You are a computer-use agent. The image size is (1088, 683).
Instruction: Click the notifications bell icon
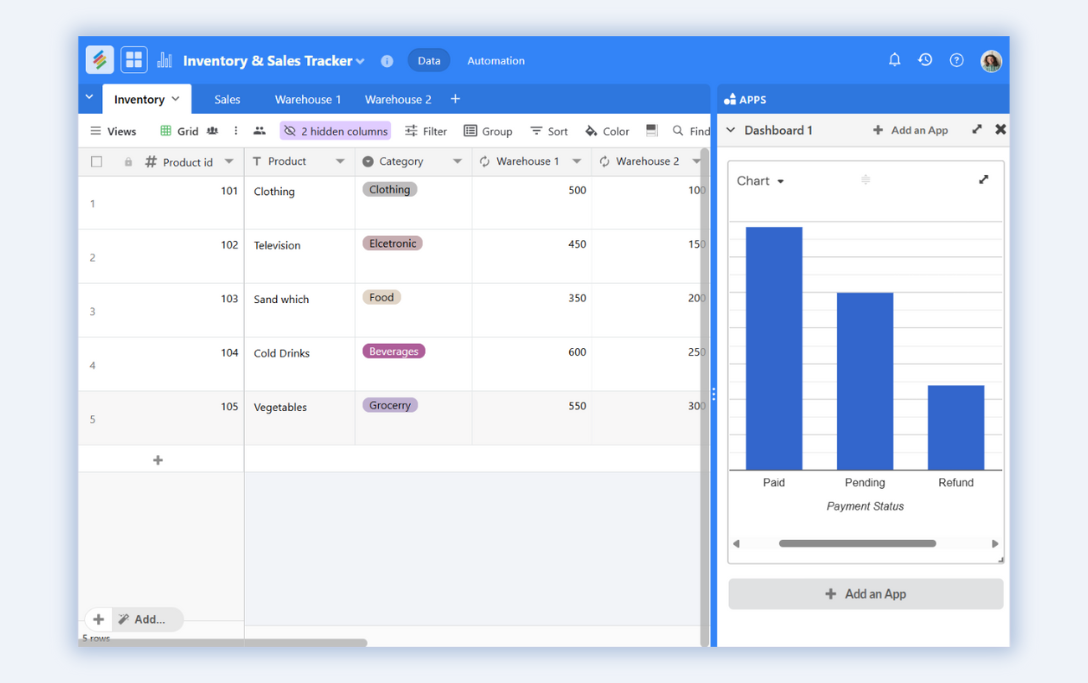[894, 60]
